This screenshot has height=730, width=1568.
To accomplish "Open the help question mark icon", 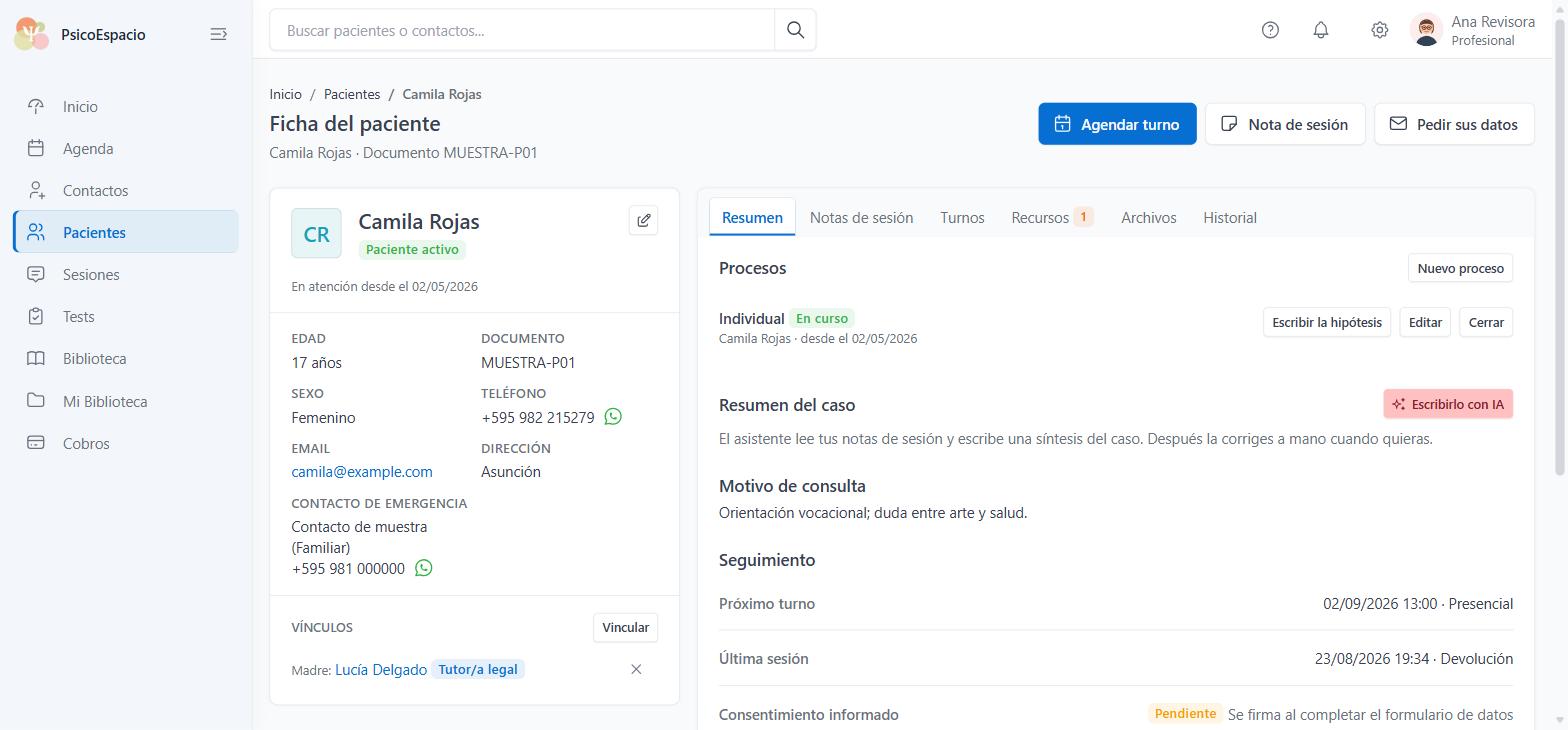I will point(1270,30).
